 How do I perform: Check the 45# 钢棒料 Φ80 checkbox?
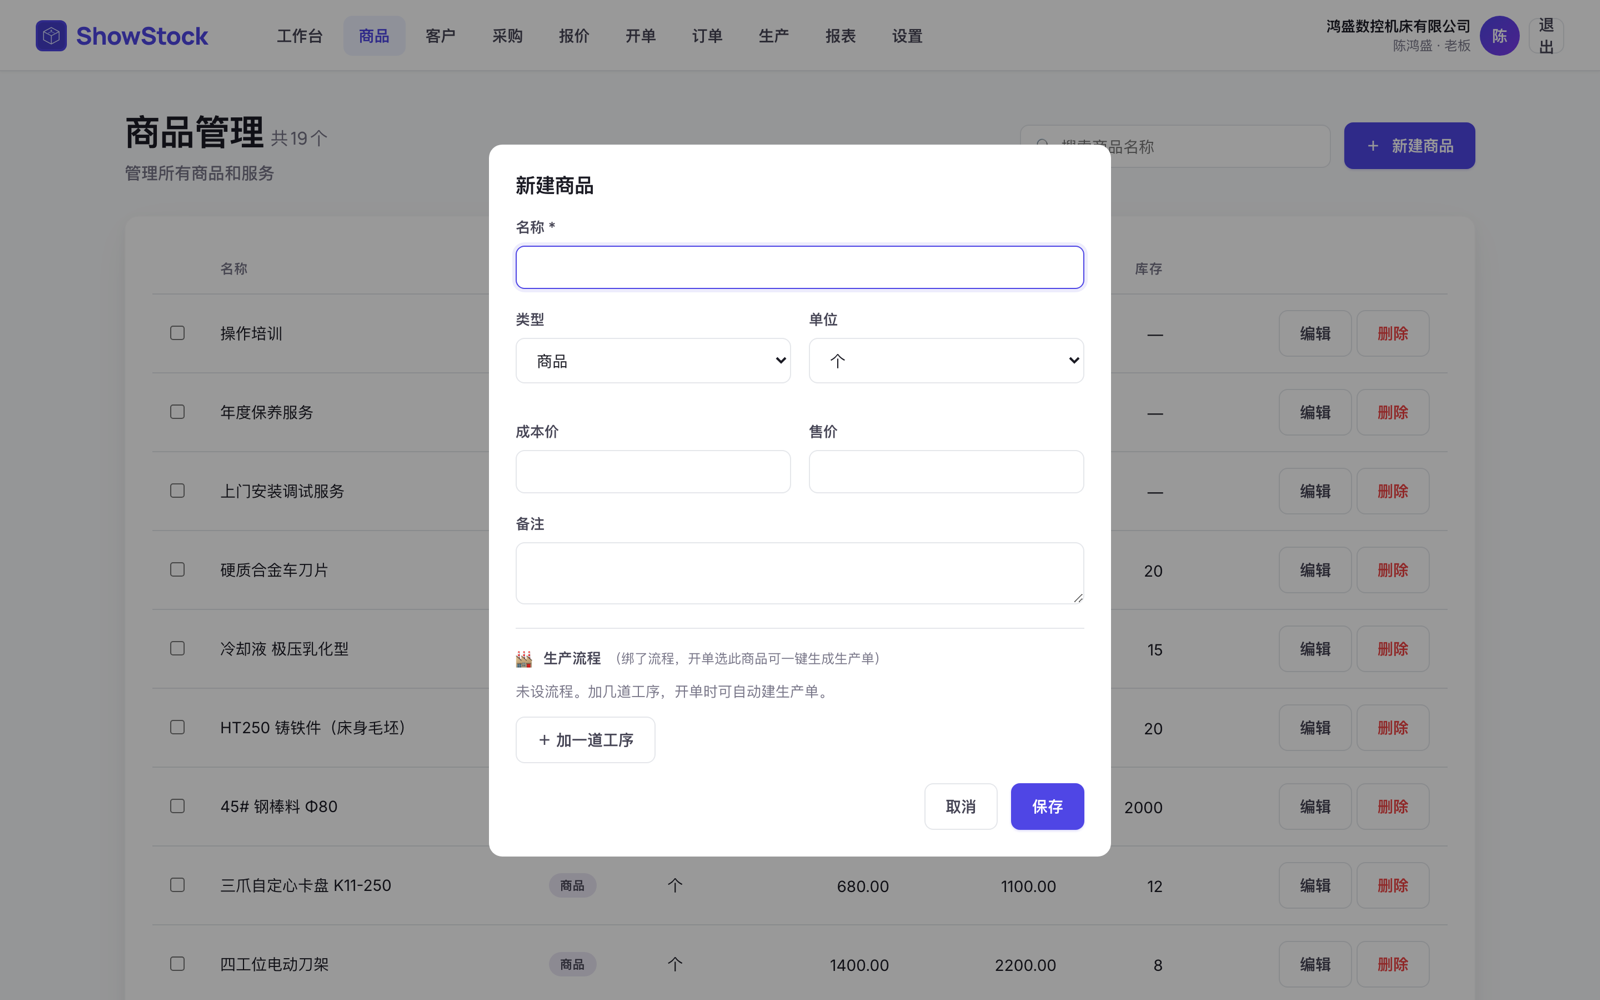pyautogui.click(x=177, y=806)
